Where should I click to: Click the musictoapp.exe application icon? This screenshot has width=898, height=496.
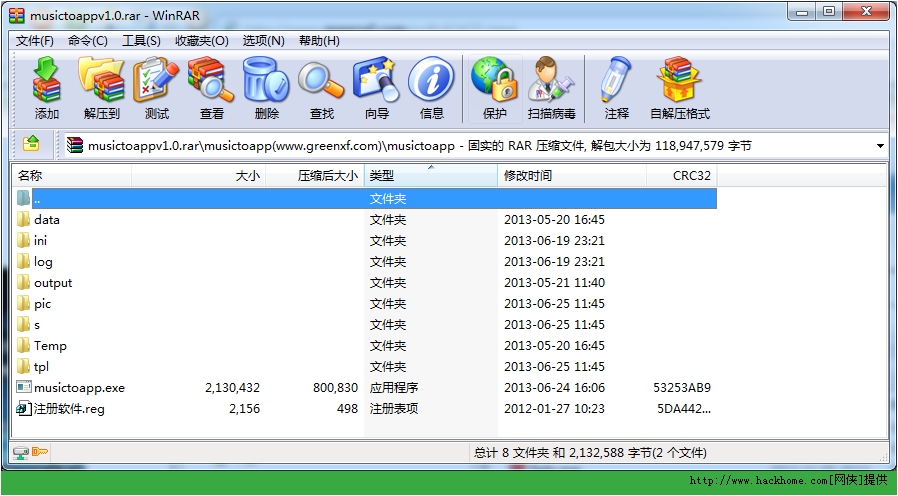[x=23, y=387]
